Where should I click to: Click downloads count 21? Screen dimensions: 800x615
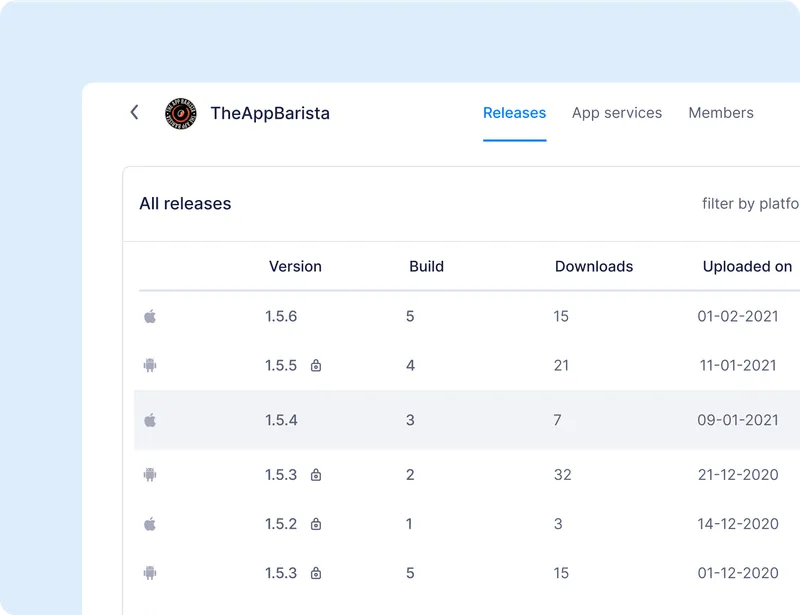click(x=561, y=365)
